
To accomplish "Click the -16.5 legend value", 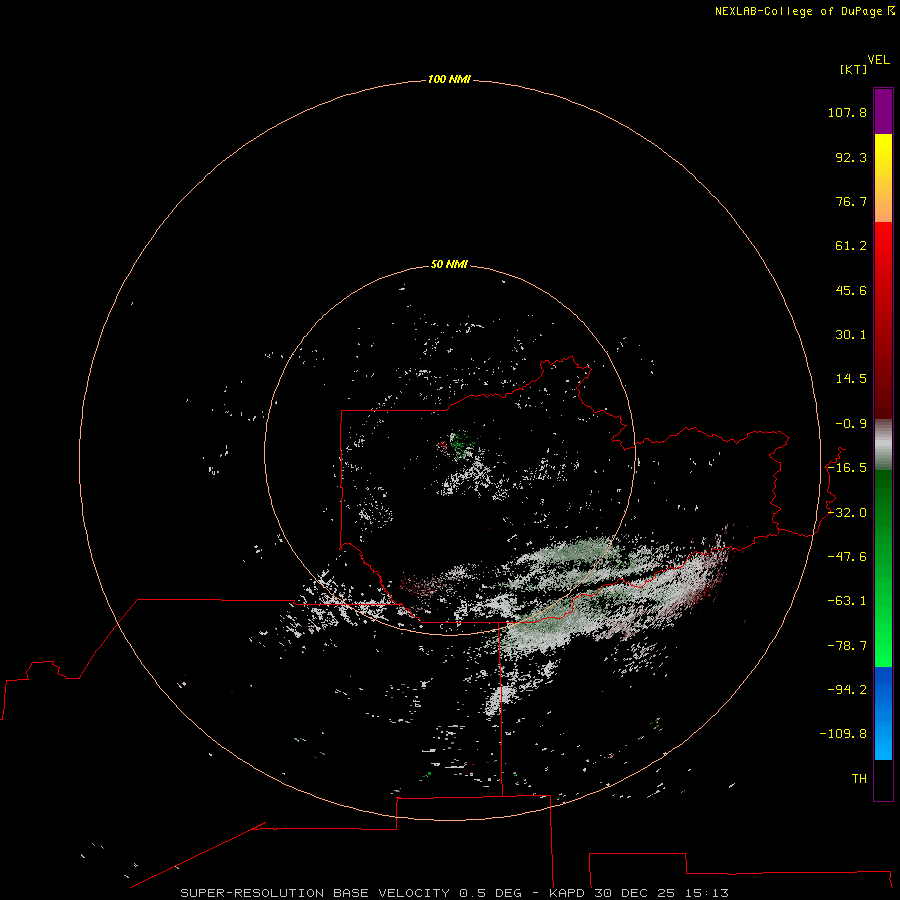I will (x=847, y=468).
